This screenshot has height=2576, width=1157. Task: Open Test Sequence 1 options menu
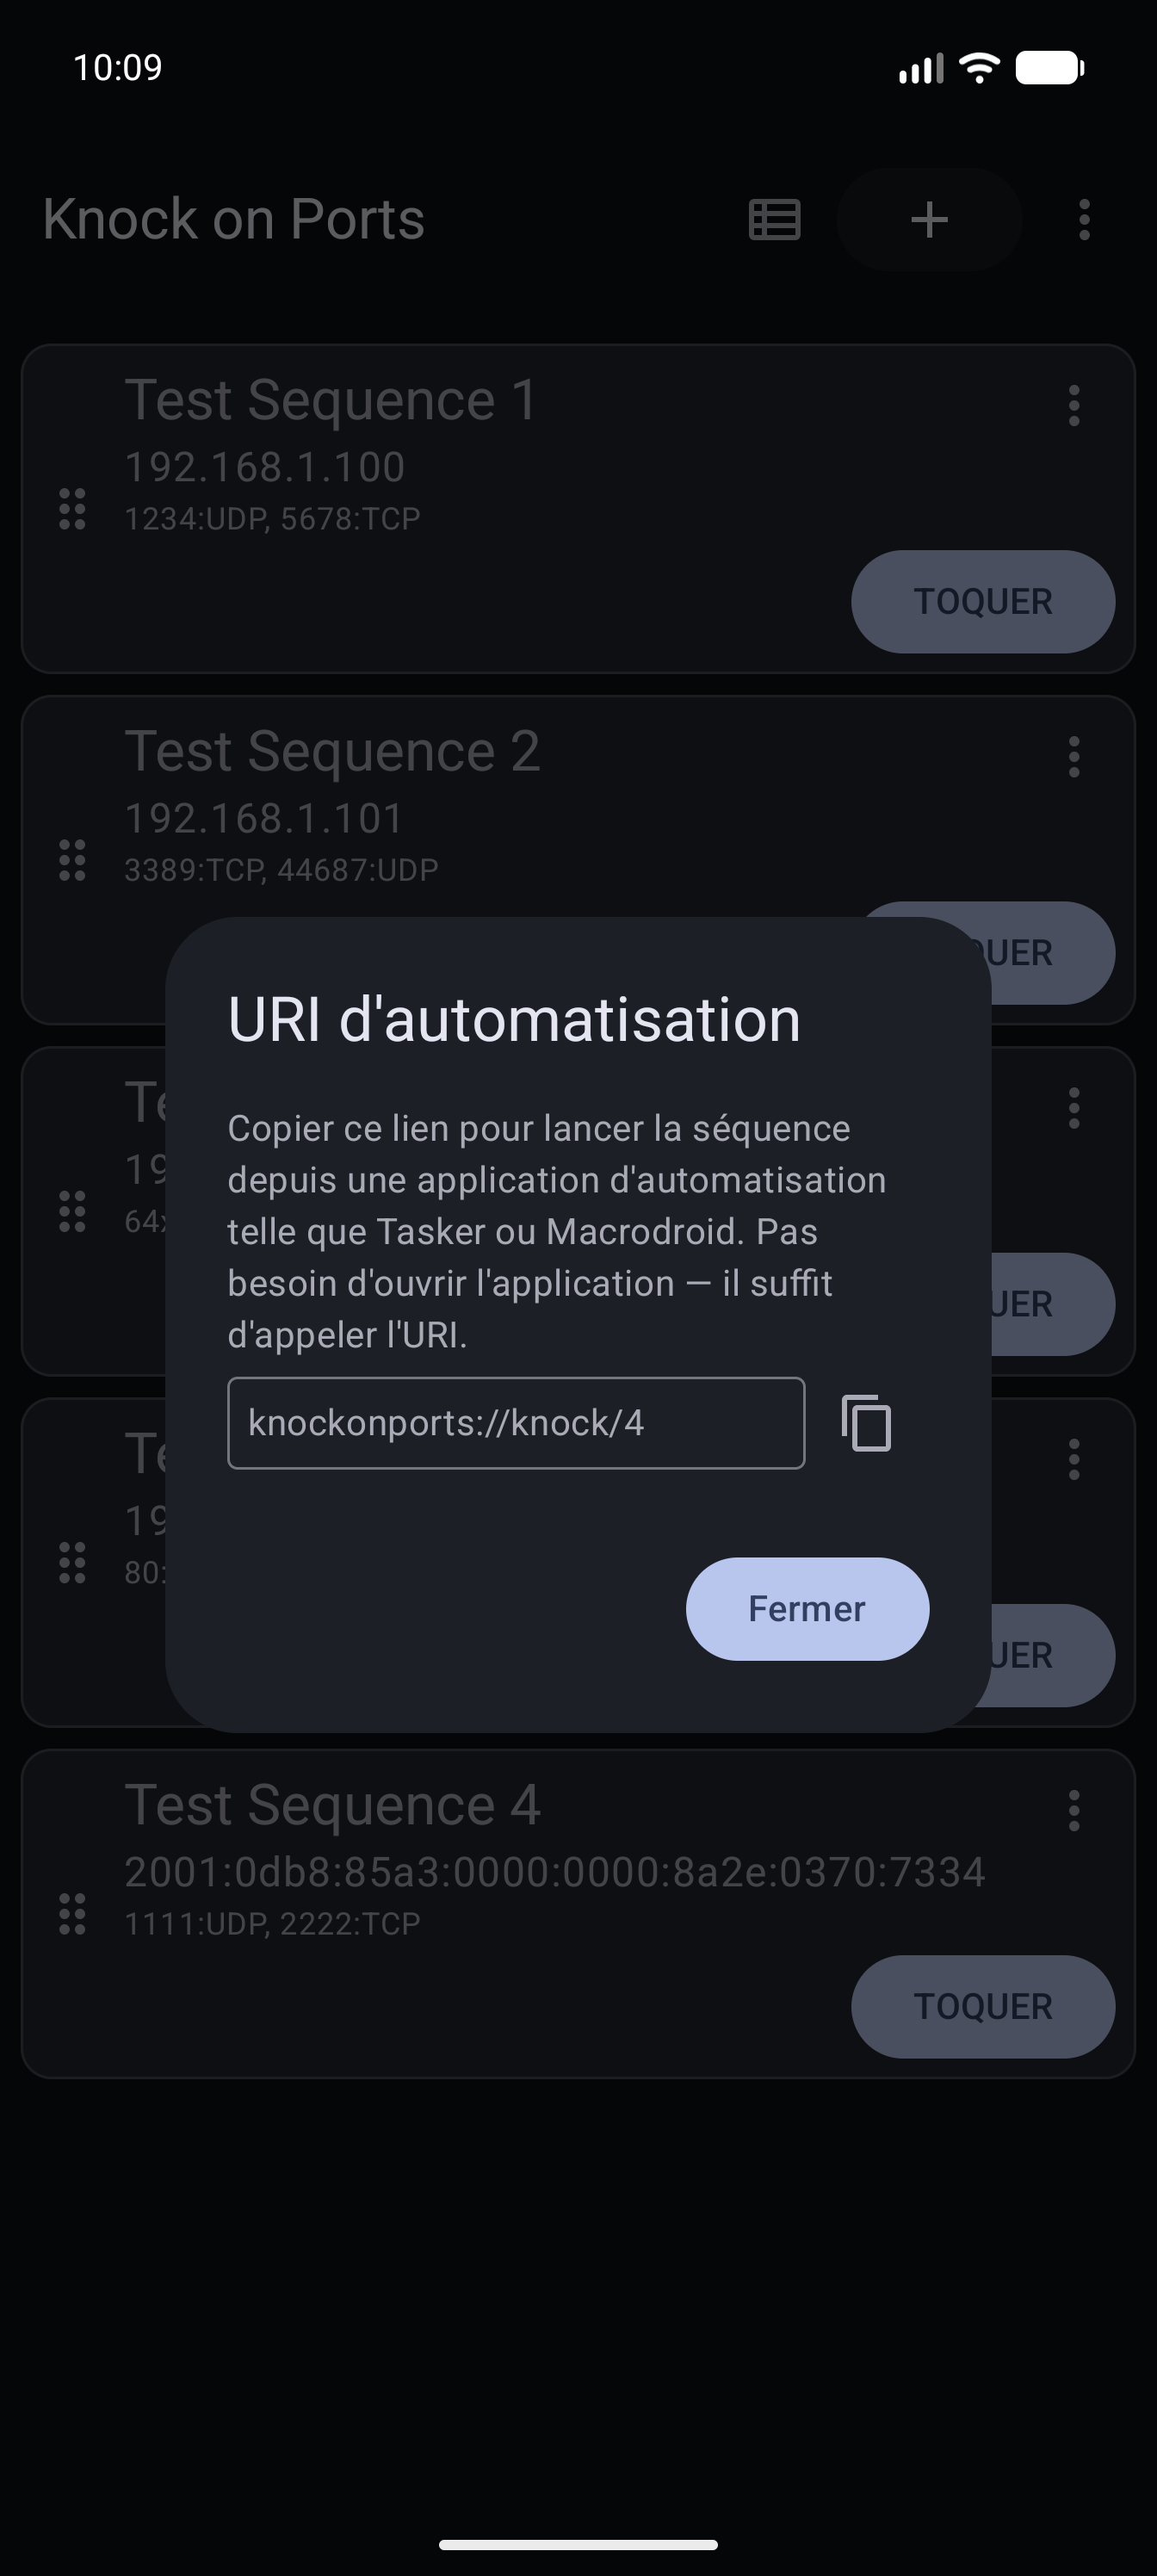pos(1074,406)
